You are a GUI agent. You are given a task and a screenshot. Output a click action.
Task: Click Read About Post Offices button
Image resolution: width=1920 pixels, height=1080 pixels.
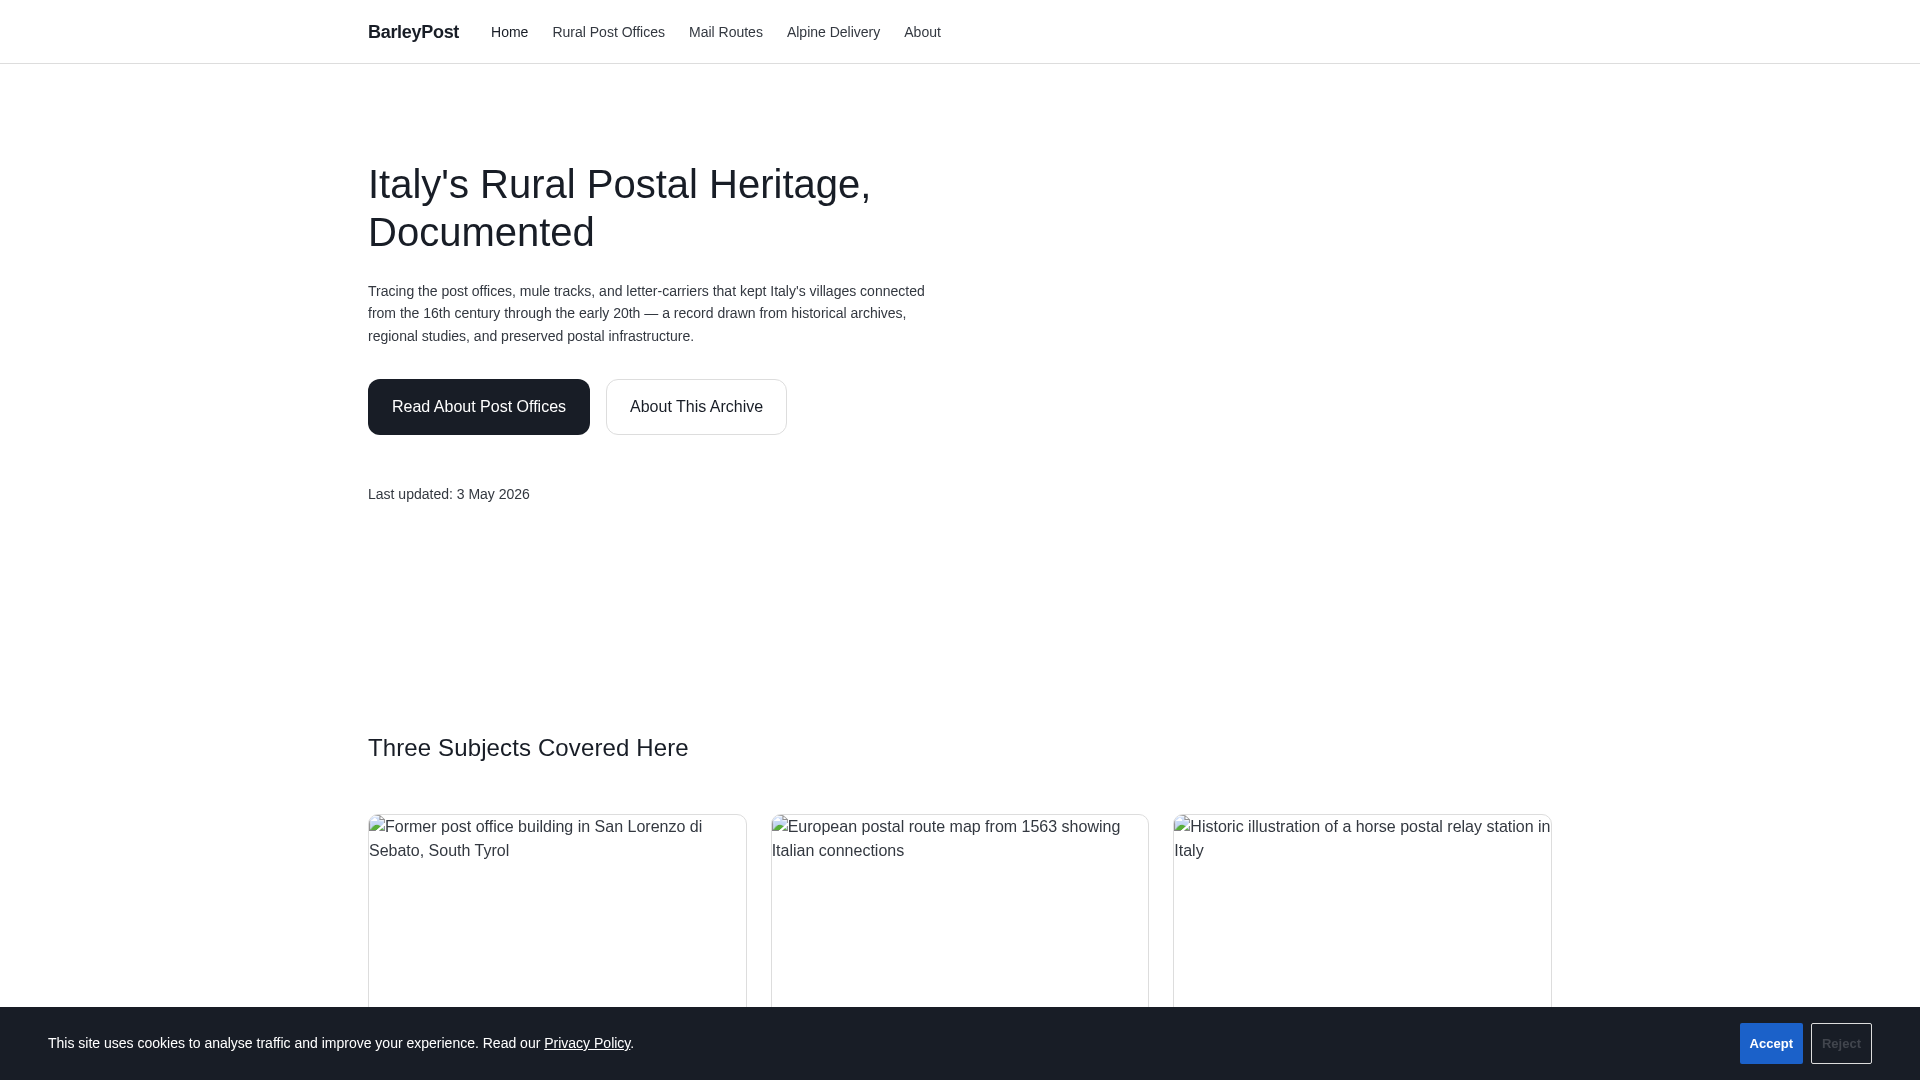point(479,407)
